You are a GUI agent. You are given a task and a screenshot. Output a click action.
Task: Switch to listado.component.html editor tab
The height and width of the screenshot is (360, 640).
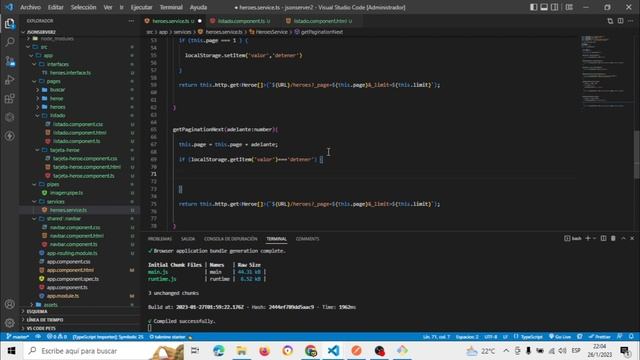click(320, 21)
